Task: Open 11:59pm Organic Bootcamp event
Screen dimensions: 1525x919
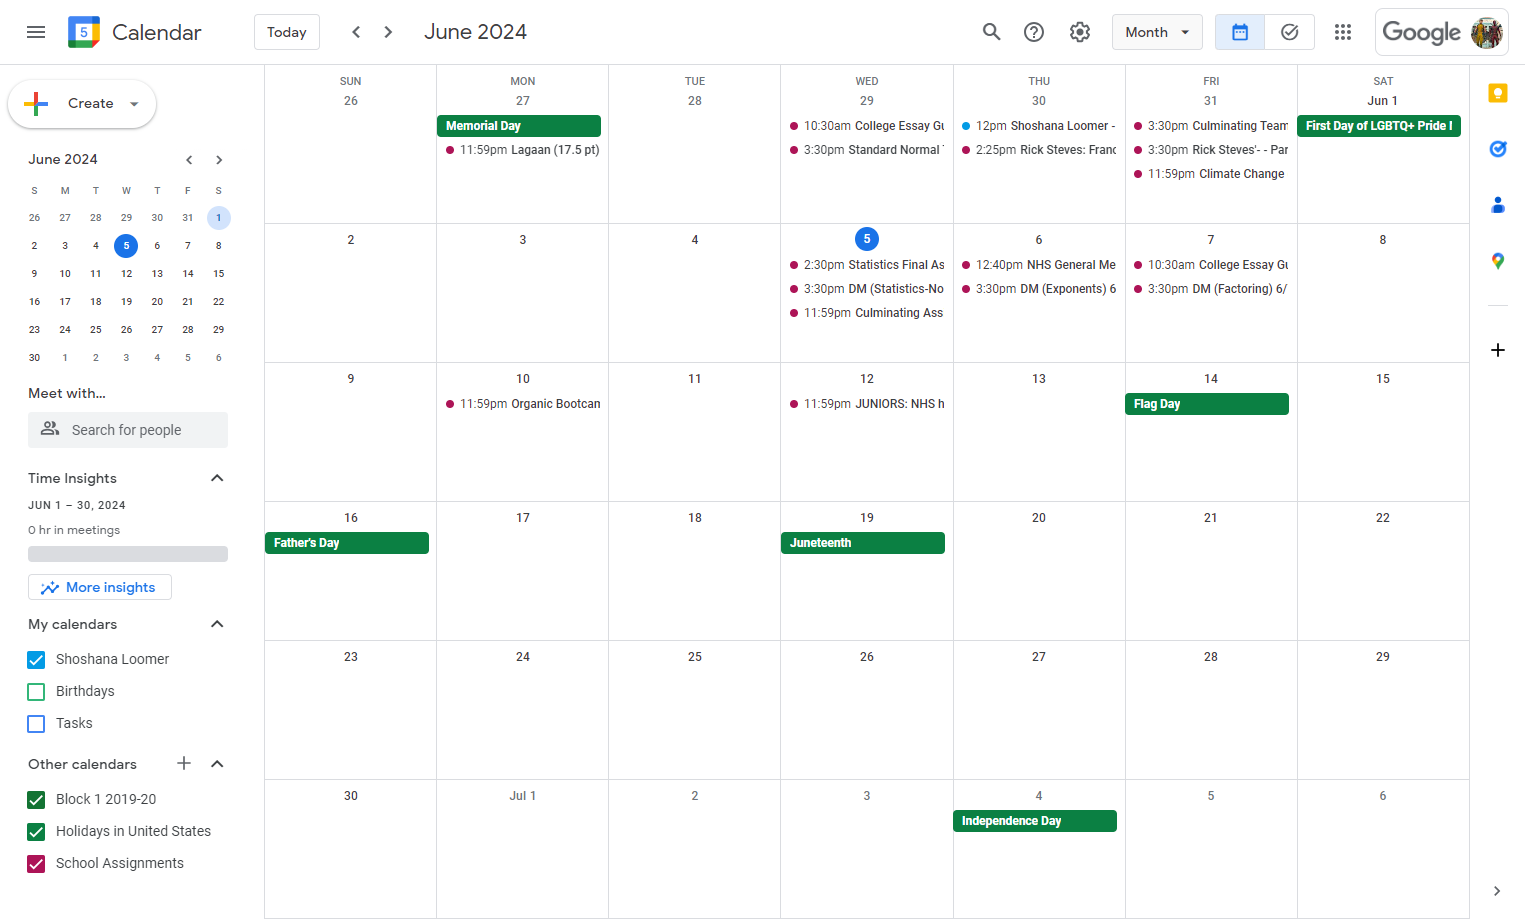Action: click(522, 404)
